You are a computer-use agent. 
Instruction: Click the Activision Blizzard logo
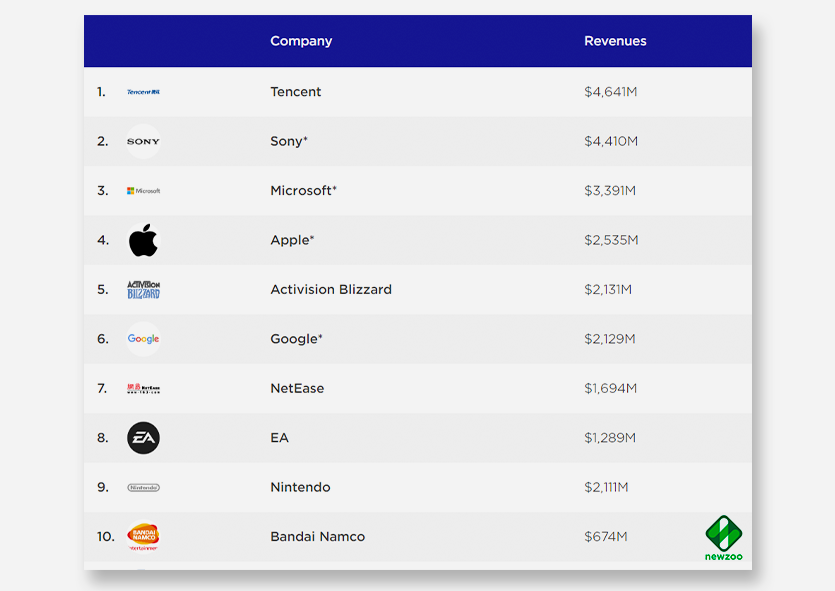click(143, 290)
